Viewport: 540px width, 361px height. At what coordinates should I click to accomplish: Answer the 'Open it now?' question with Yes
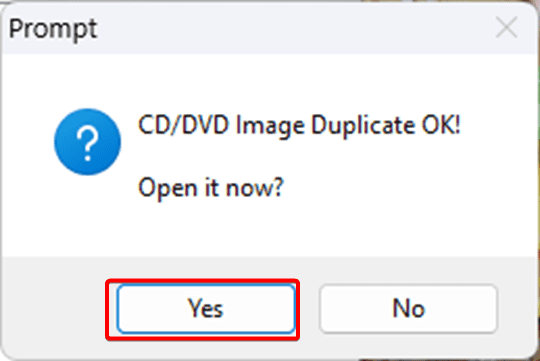point(206,308)
